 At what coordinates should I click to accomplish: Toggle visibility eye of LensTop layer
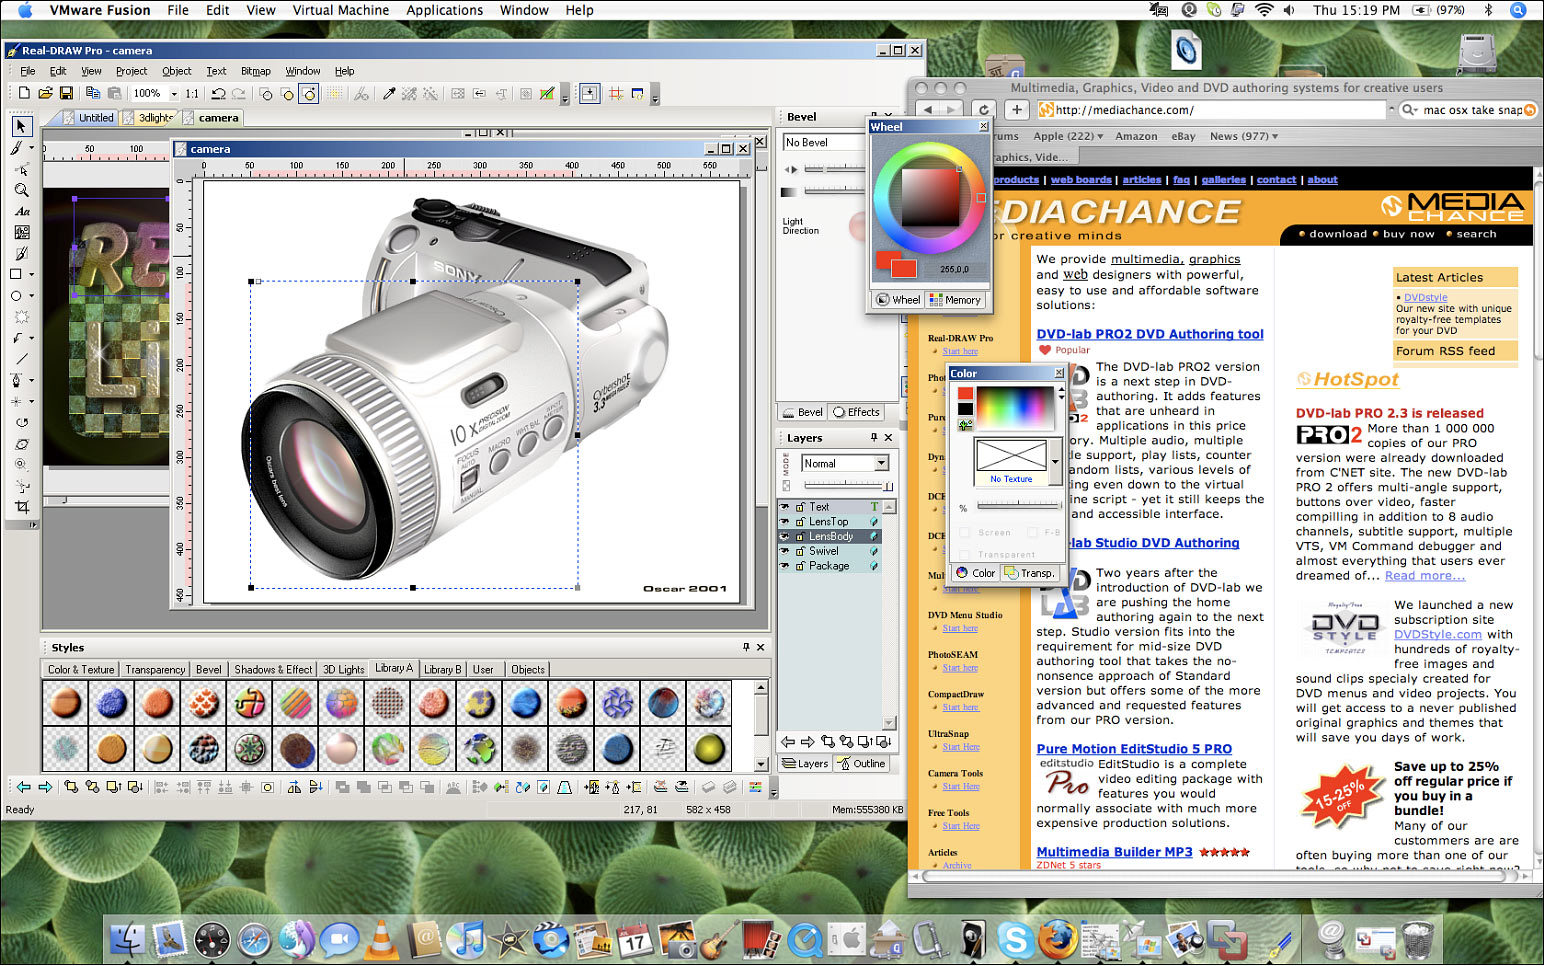[785, 522]
